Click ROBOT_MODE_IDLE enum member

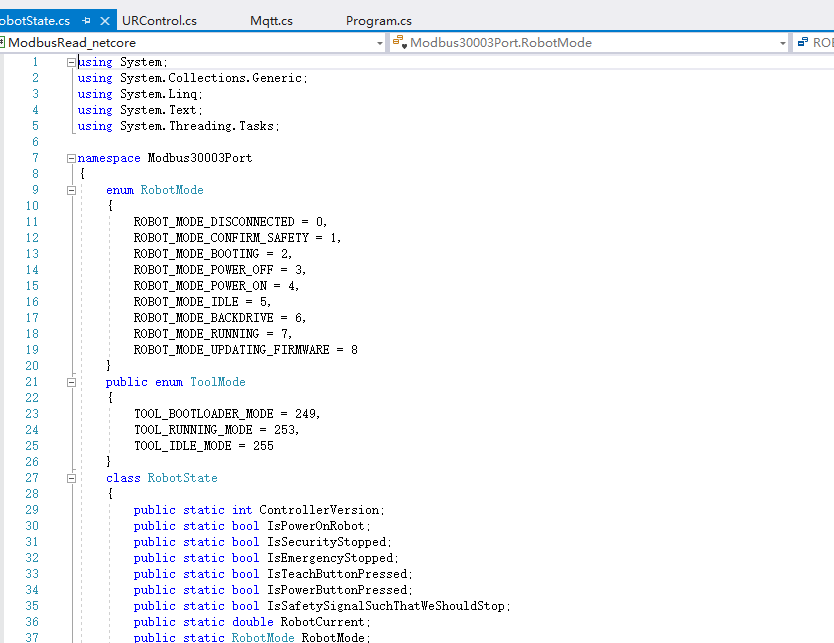(186, 302)
